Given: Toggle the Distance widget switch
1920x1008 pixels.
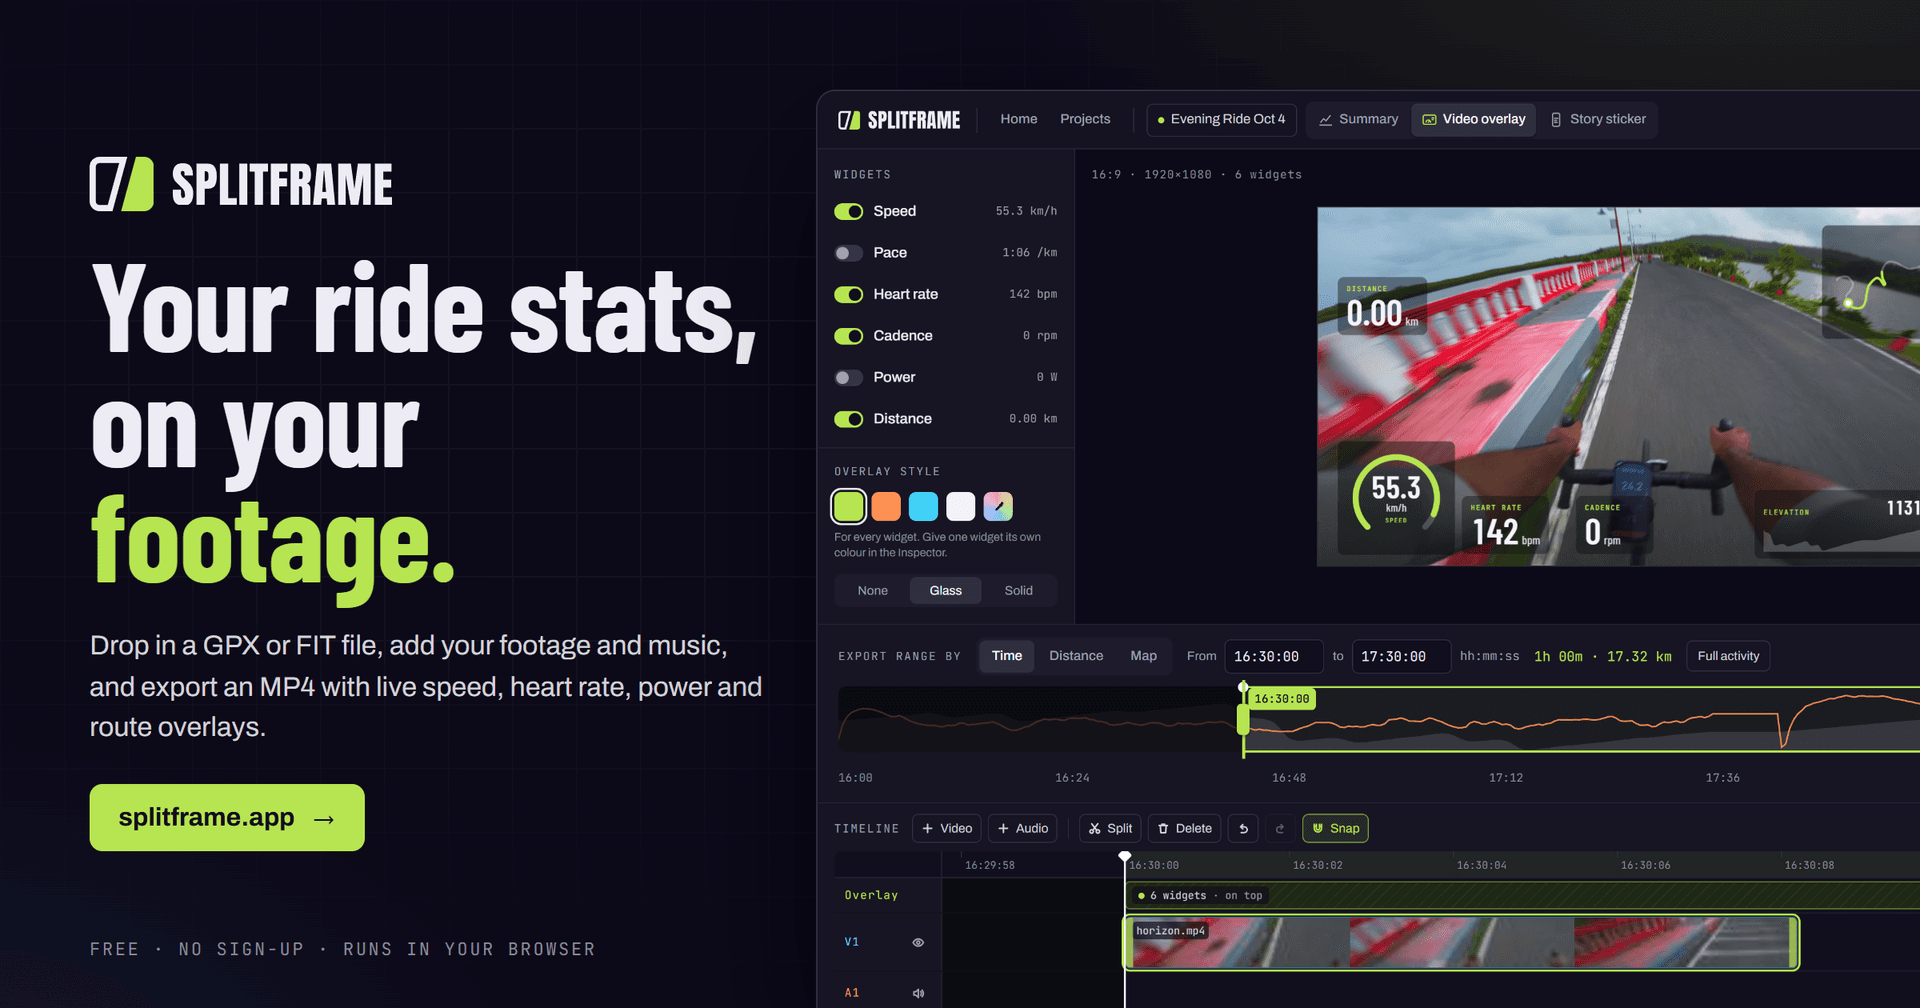Looking at the screenshot, I should (848, 419).
